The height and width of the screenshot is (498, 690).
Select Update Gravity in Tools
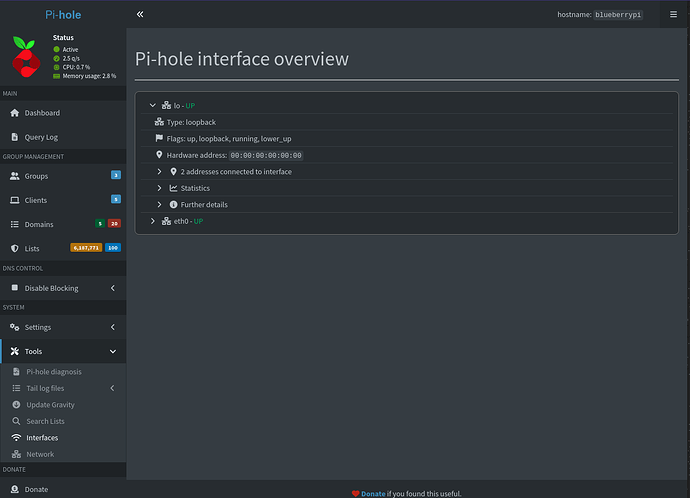pos(50,405)
